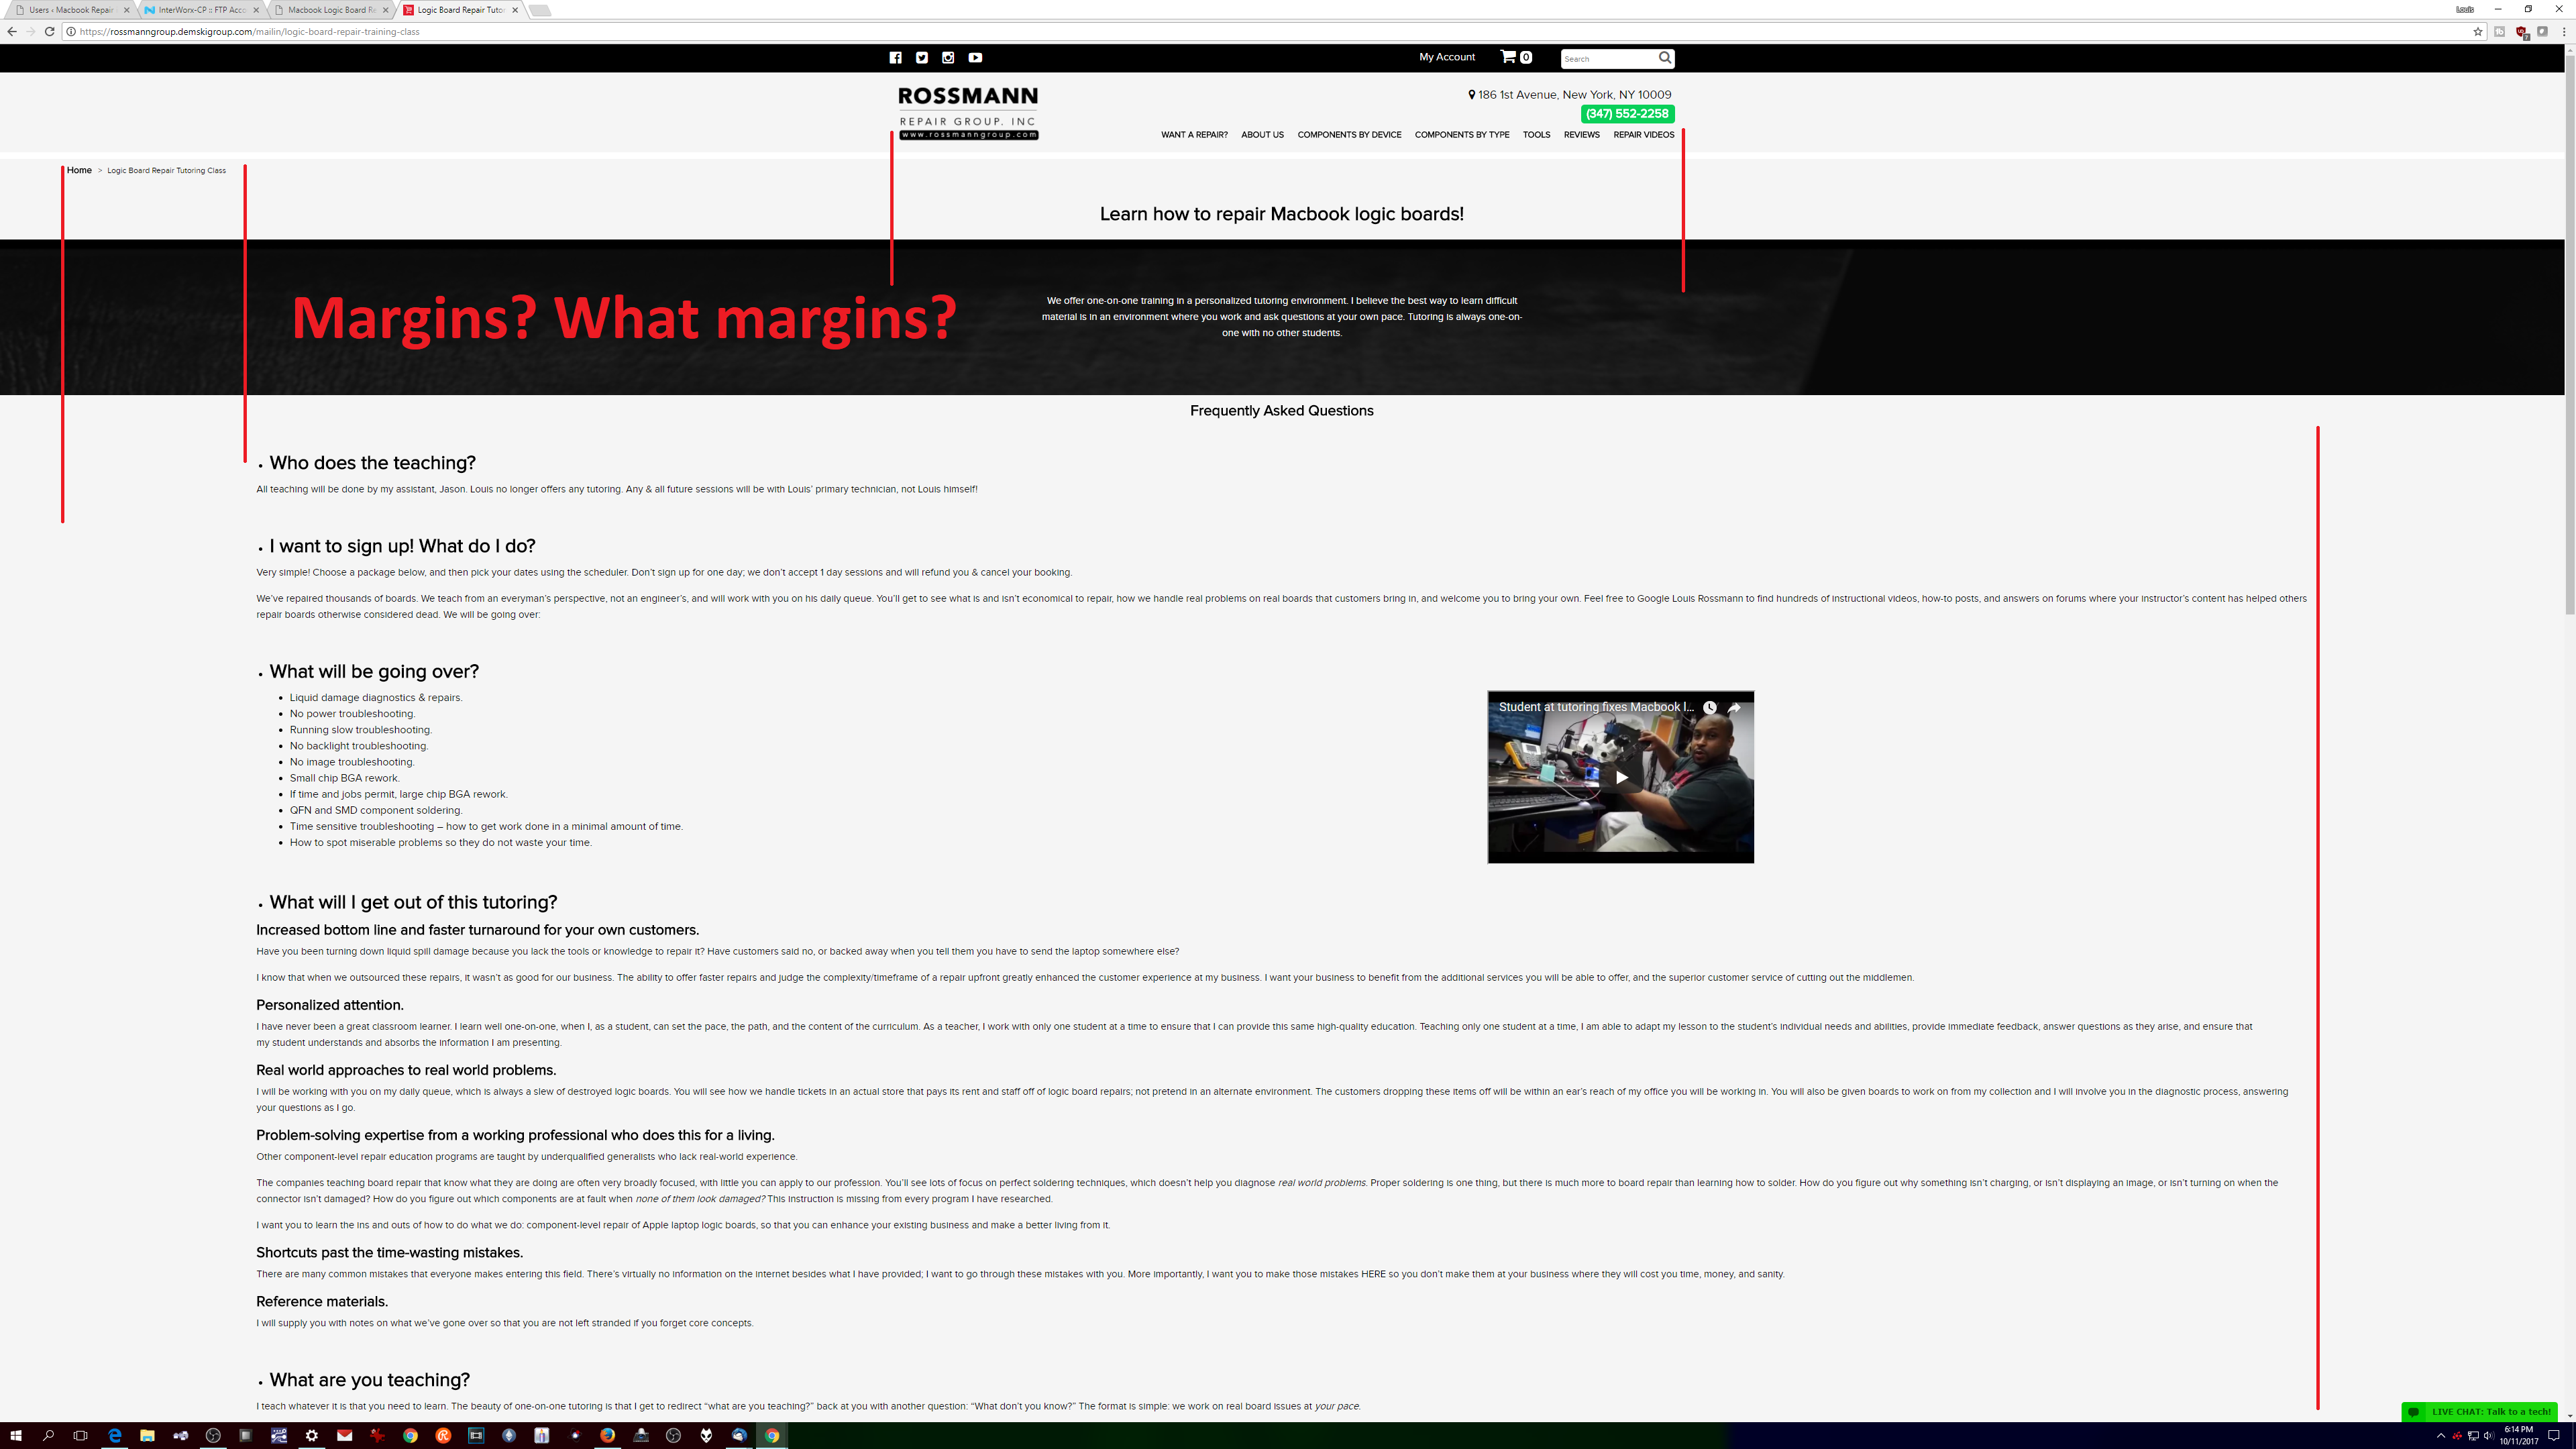The image size is (2576, 1449).
Task: Open the WANT A REPAIR? menu
Action: pyautogui.click(x=1194, y=134)
